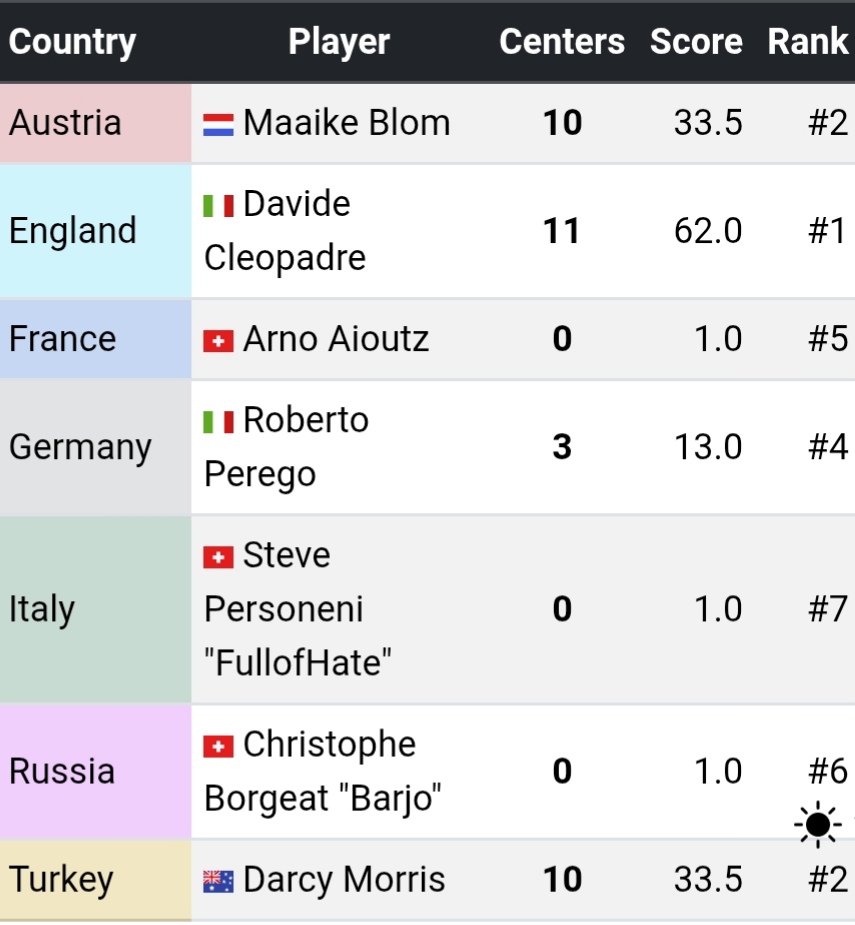Click the Netherlands flag beside Maaike Blom
This screenshot has height=925, width=855.
[x=218, y=124]
